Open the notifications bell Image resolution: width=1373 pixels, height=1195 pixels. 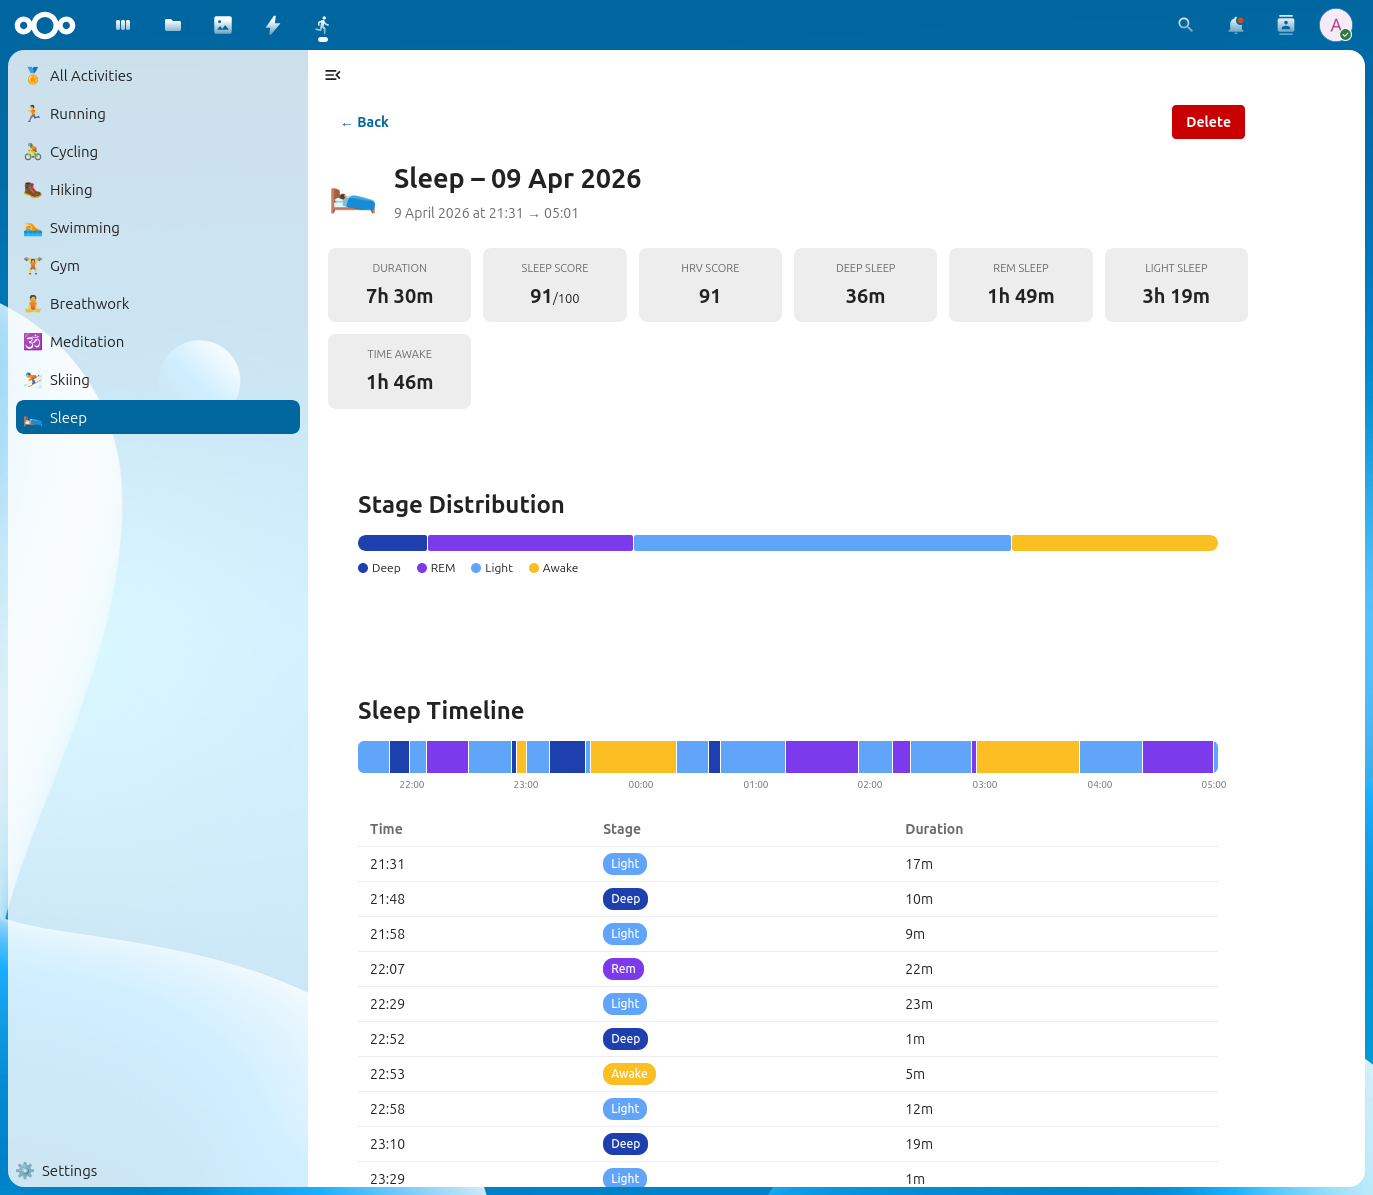click(1236, 24)
